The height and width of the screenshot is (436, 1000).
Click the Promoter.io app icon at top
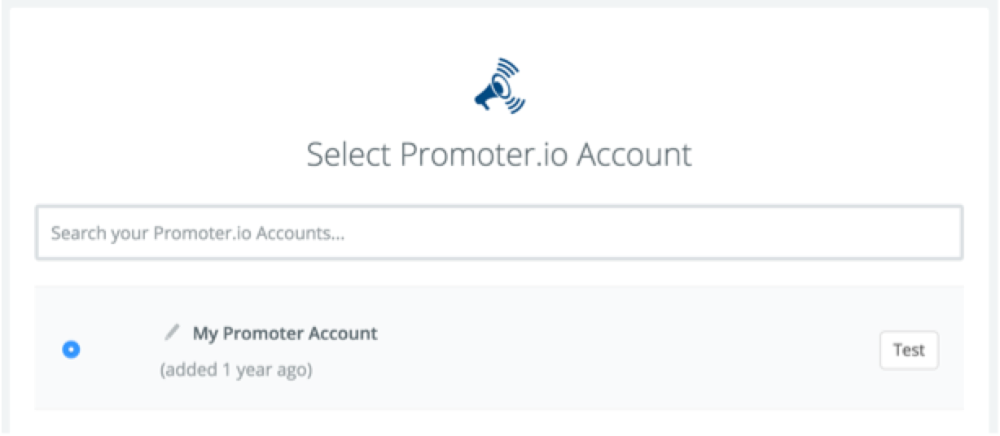point(499,89)
